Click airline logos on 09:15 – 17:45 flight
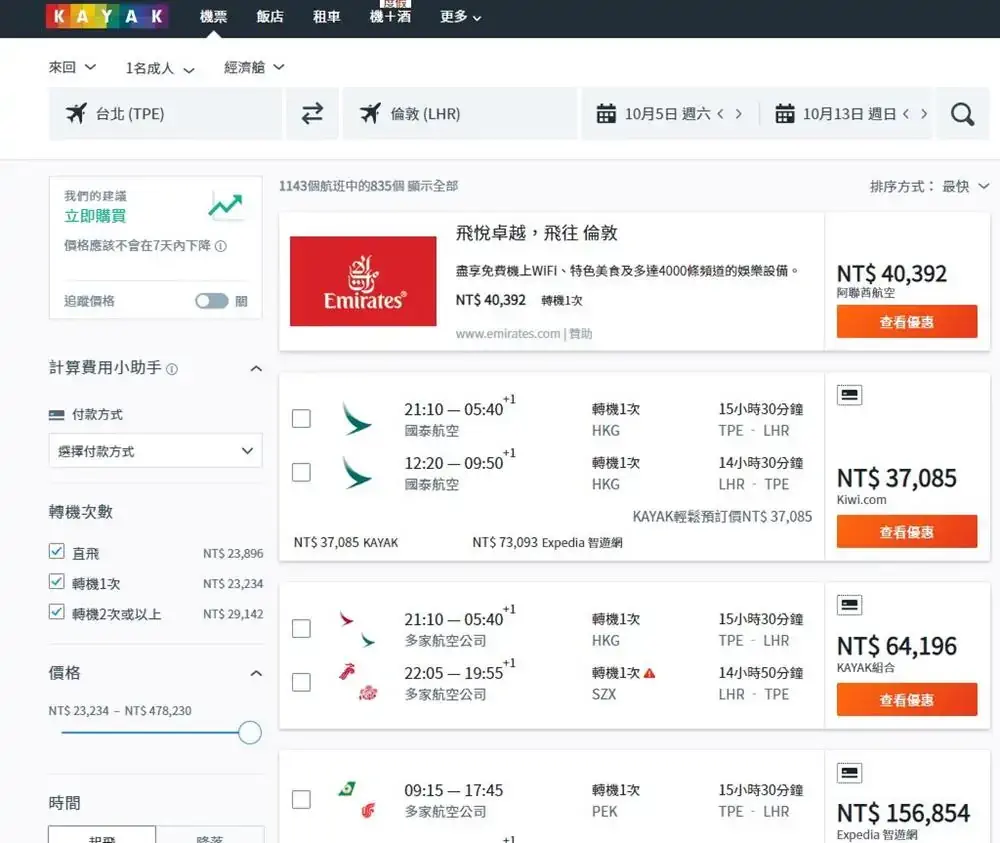This screenshot has width=1000, height=843. point(357,800)
